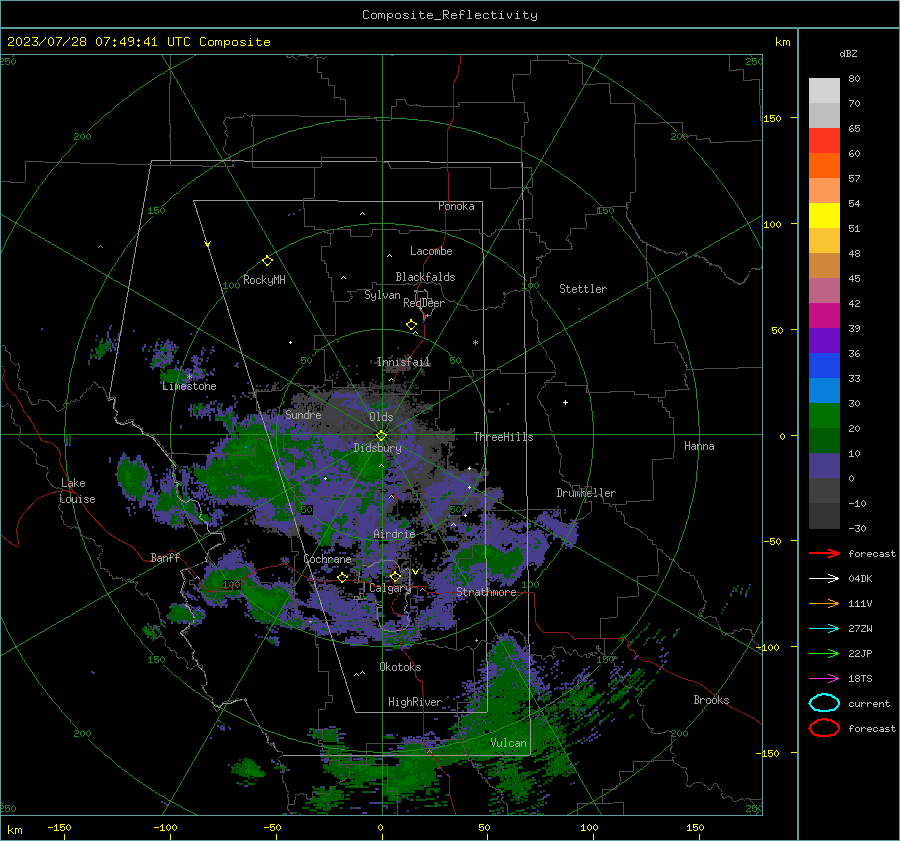Click the Olds label

(381, 417)
